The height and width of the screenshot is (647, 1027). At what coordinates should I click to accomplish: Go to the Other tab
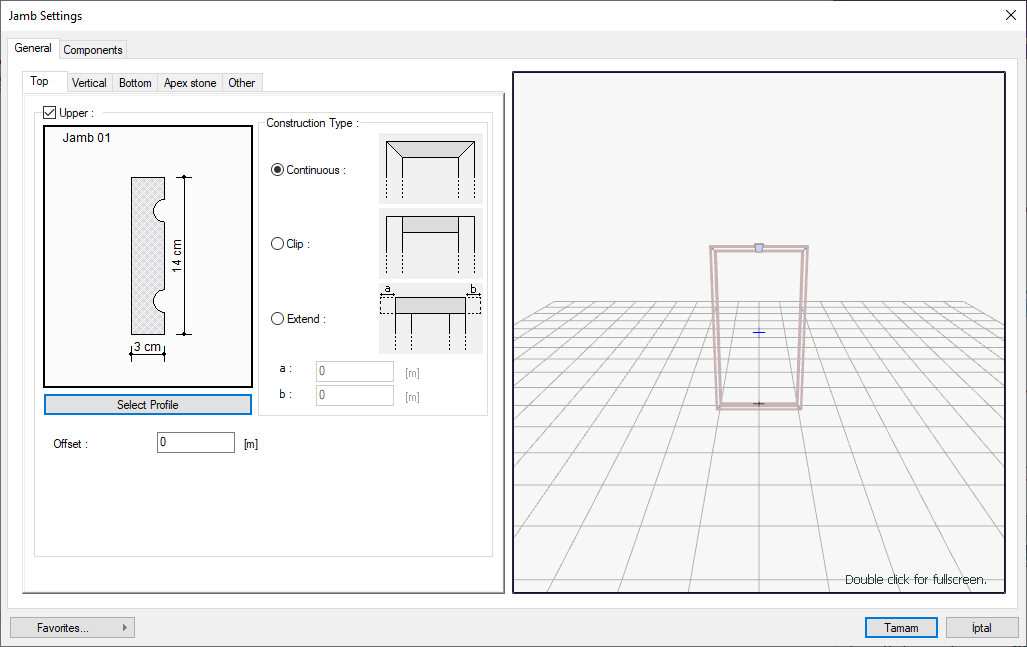point(242,83)
